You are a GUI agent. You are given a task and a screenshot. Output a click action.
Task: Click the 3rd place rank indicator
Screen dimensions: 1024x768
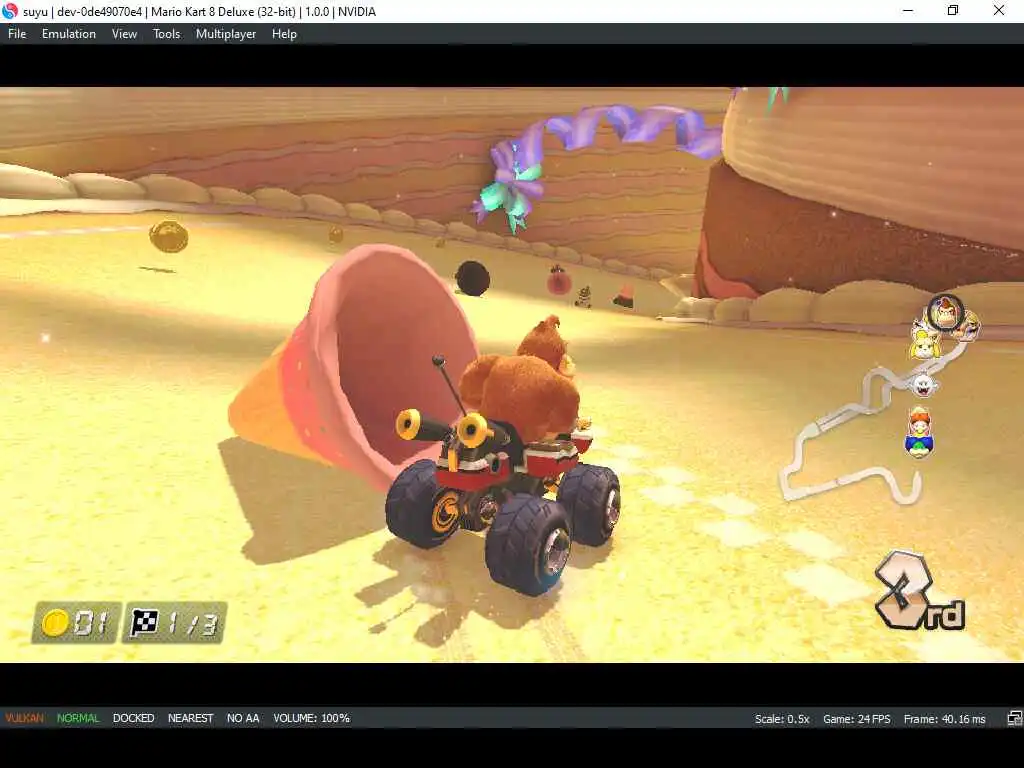(x=918, y=591)
